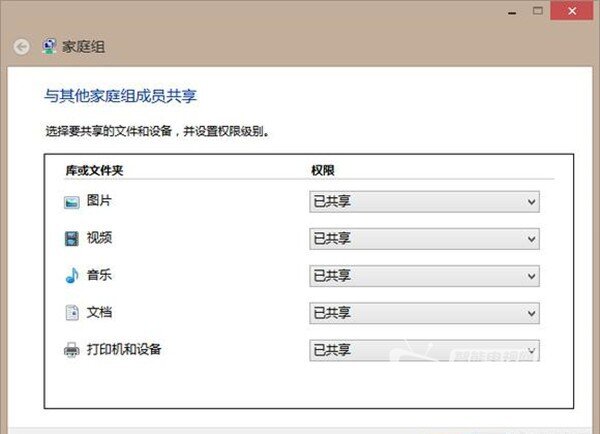The width and height of the screenshot is (600, 434).
Task: Click the 权限 column header
Action: point(323,170)
